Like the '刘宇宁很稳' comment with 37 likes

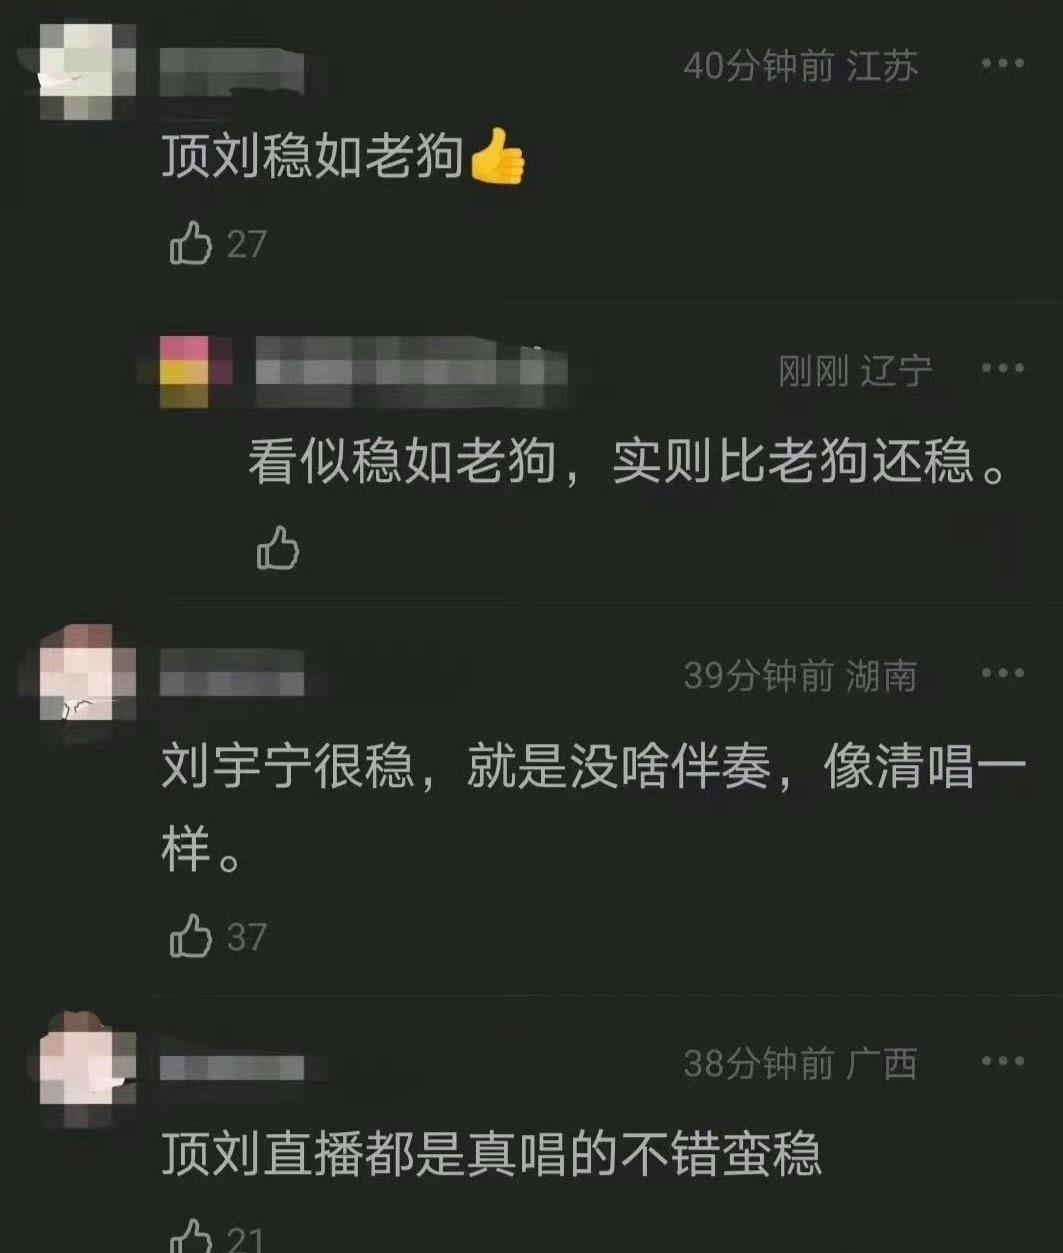(191, 937)
